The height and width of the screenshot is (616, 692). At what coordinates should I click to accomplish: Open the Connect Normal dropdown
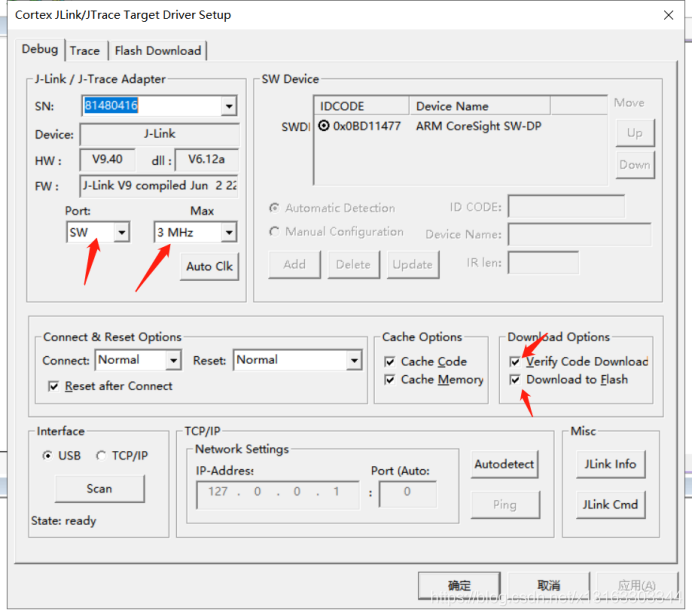pos(173,361)
